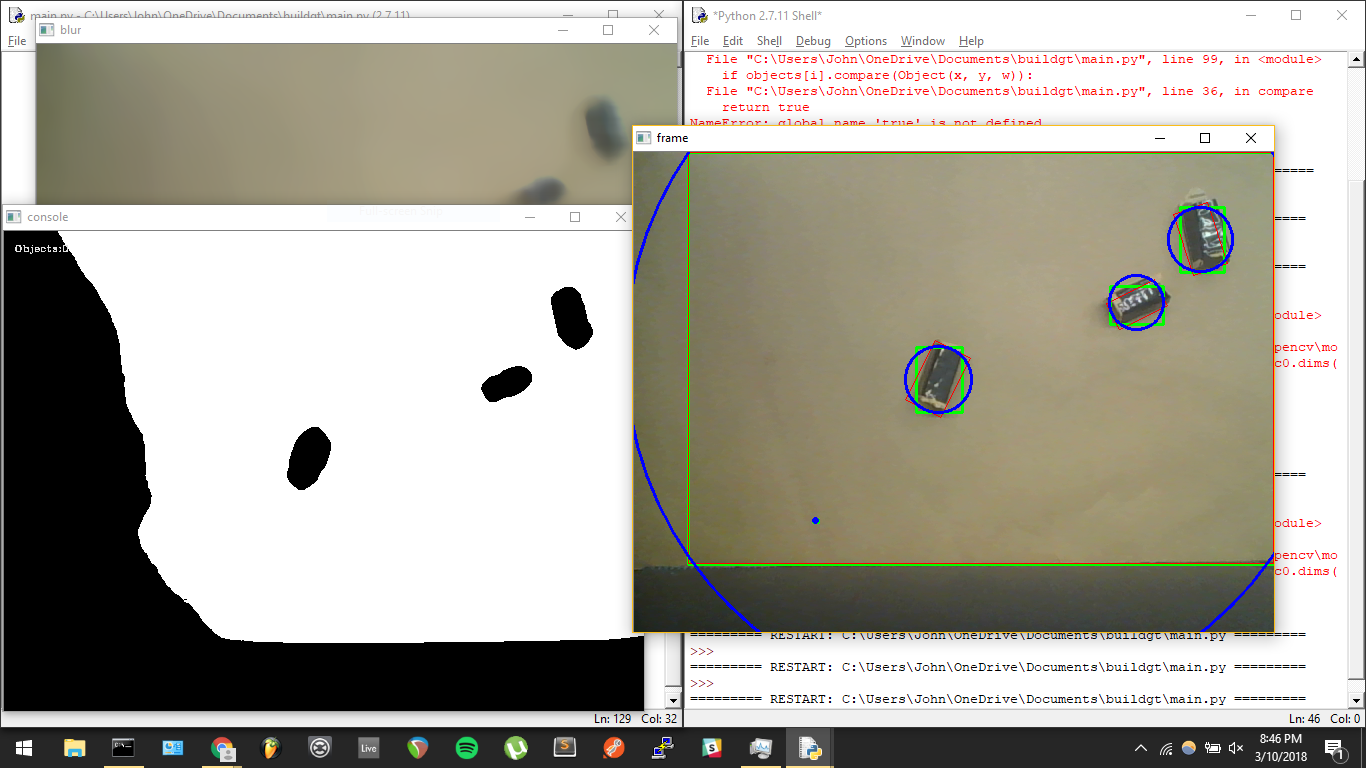
Task: Maximize the blur window
Action: pyautogui.click(x=608, y=30)
